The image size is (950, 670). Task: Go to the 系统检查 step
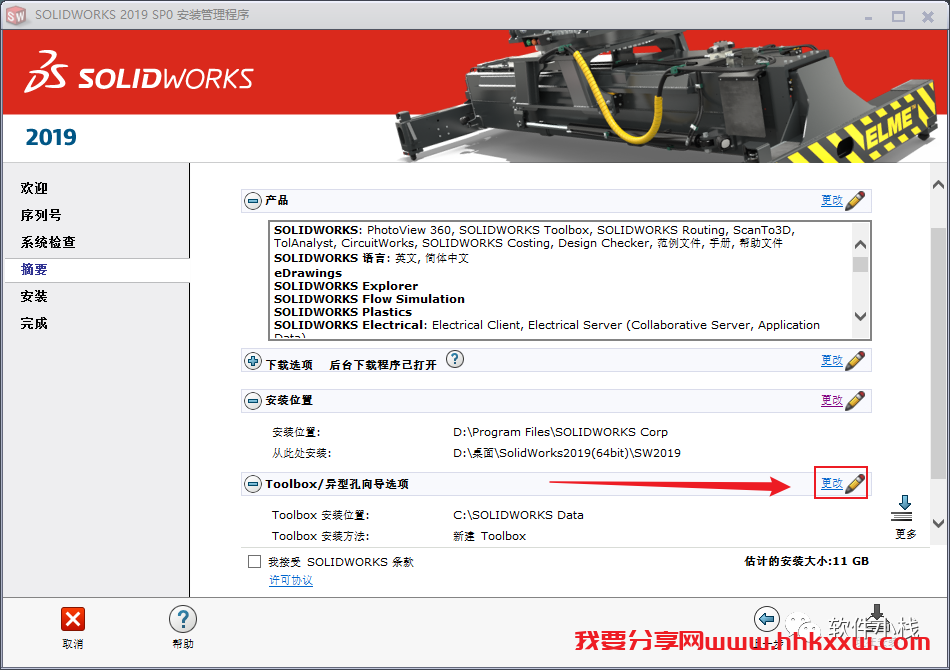click(48, 242)
